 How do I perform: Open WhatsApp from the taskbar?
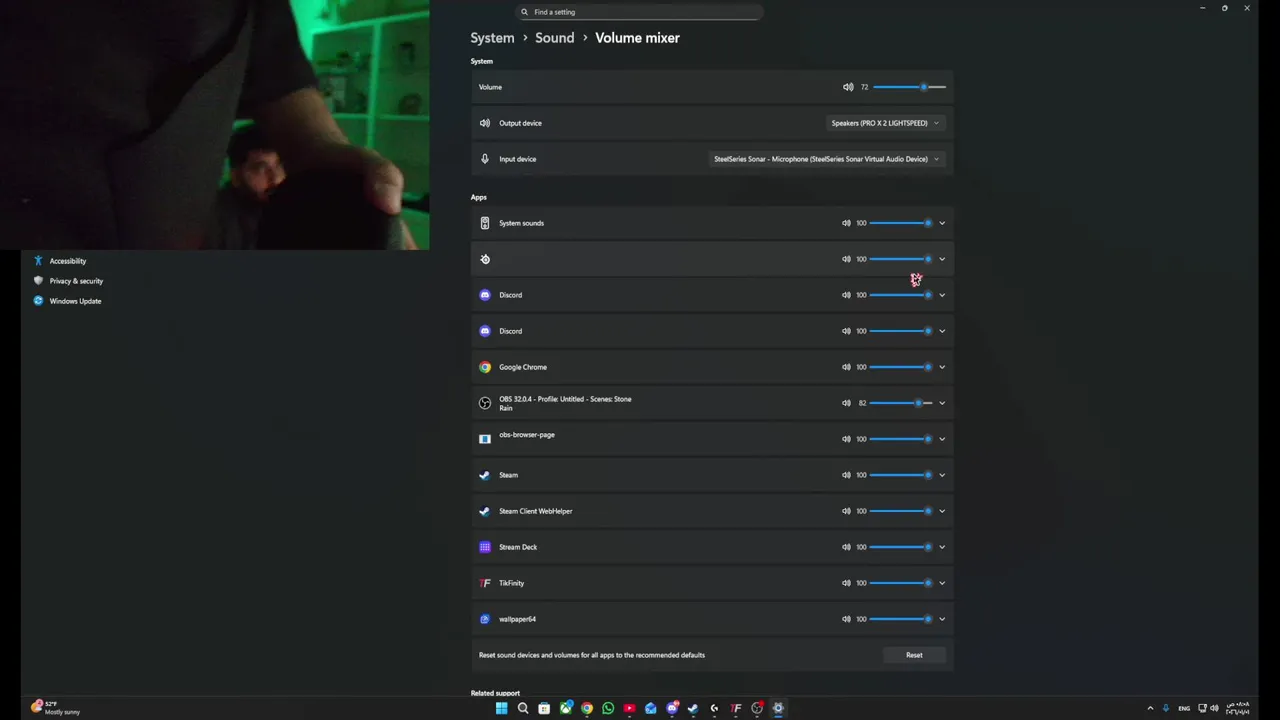tap(608, 708)
